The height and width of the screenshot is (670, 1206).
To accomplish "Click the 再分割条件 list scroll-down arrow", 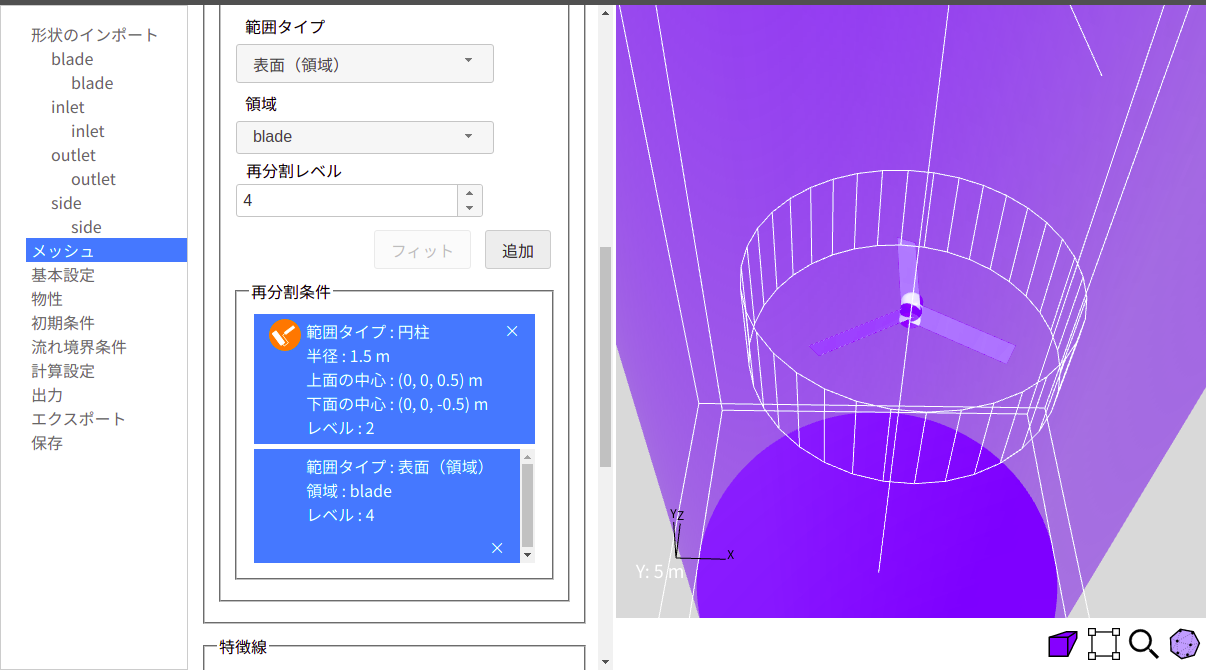I will pyautogui.click(x=528, y=555).
